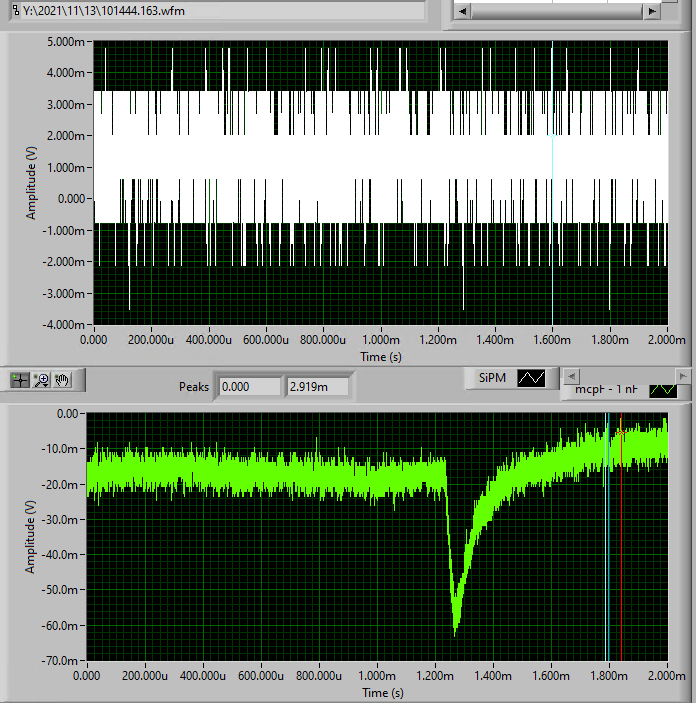
Task: Click the 2.000m end label on upper time axis
Action: [x=667, y=339]
